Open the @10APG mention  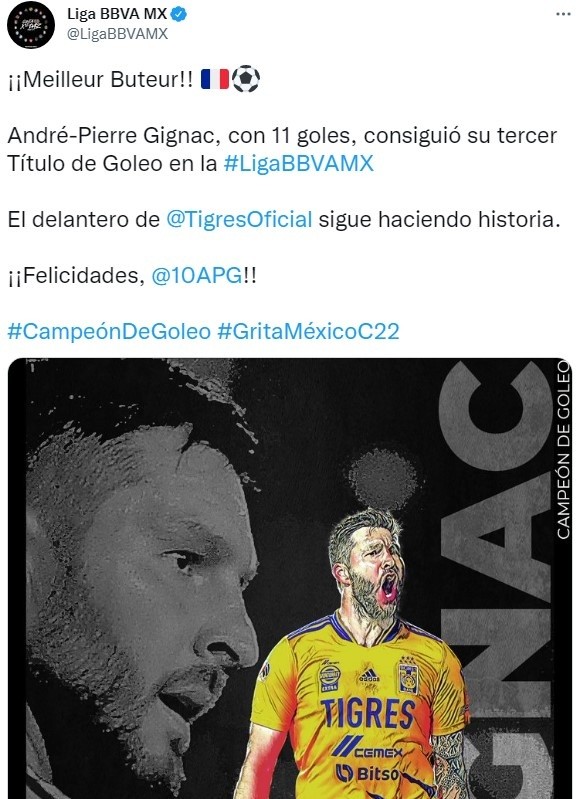(197, 276)
